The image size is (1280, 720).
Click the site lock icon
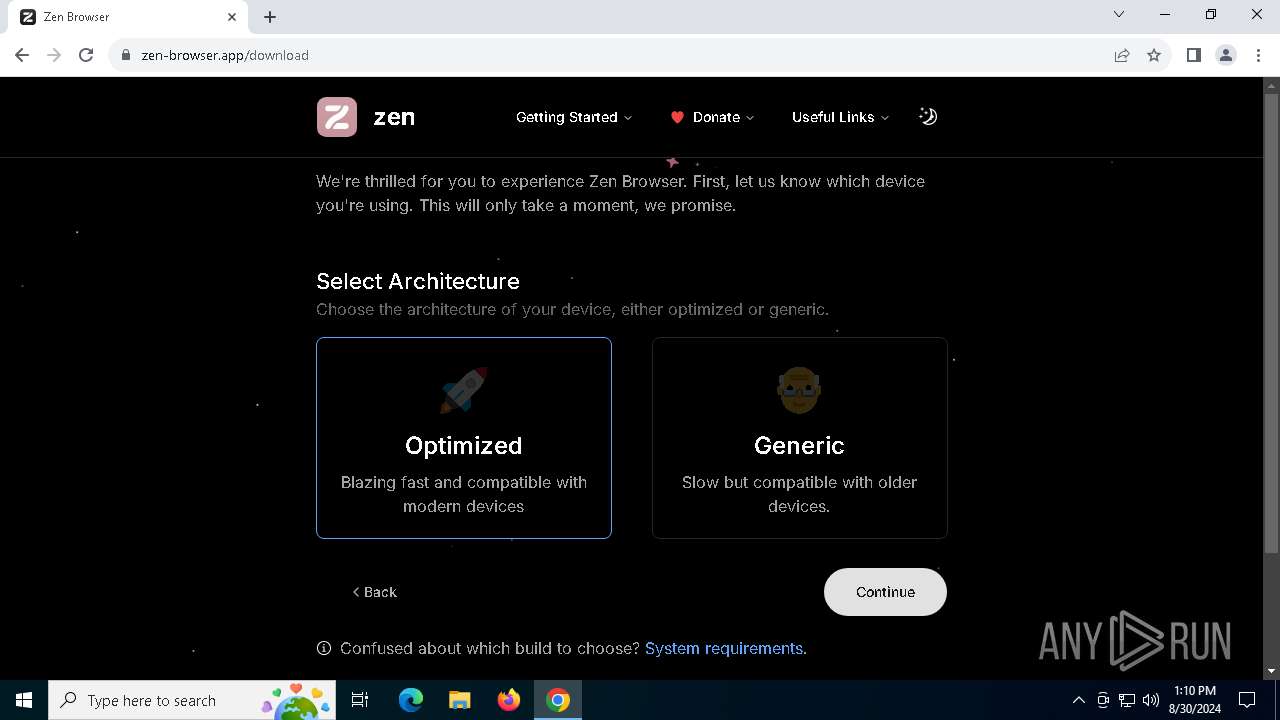click(x=126, y=55)
